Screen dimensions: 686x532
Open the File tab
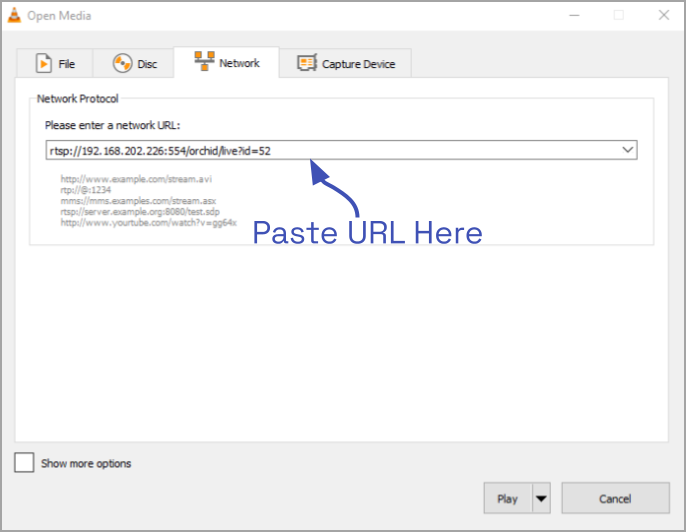coord(55,64)
